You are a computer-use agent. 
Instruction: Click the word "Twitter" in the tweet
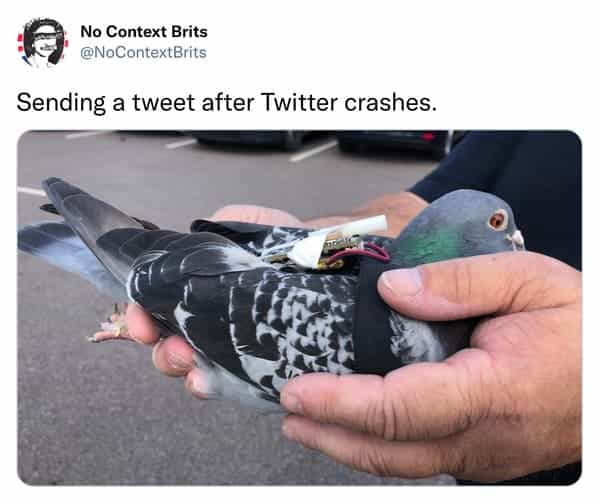tap(300, 102)
